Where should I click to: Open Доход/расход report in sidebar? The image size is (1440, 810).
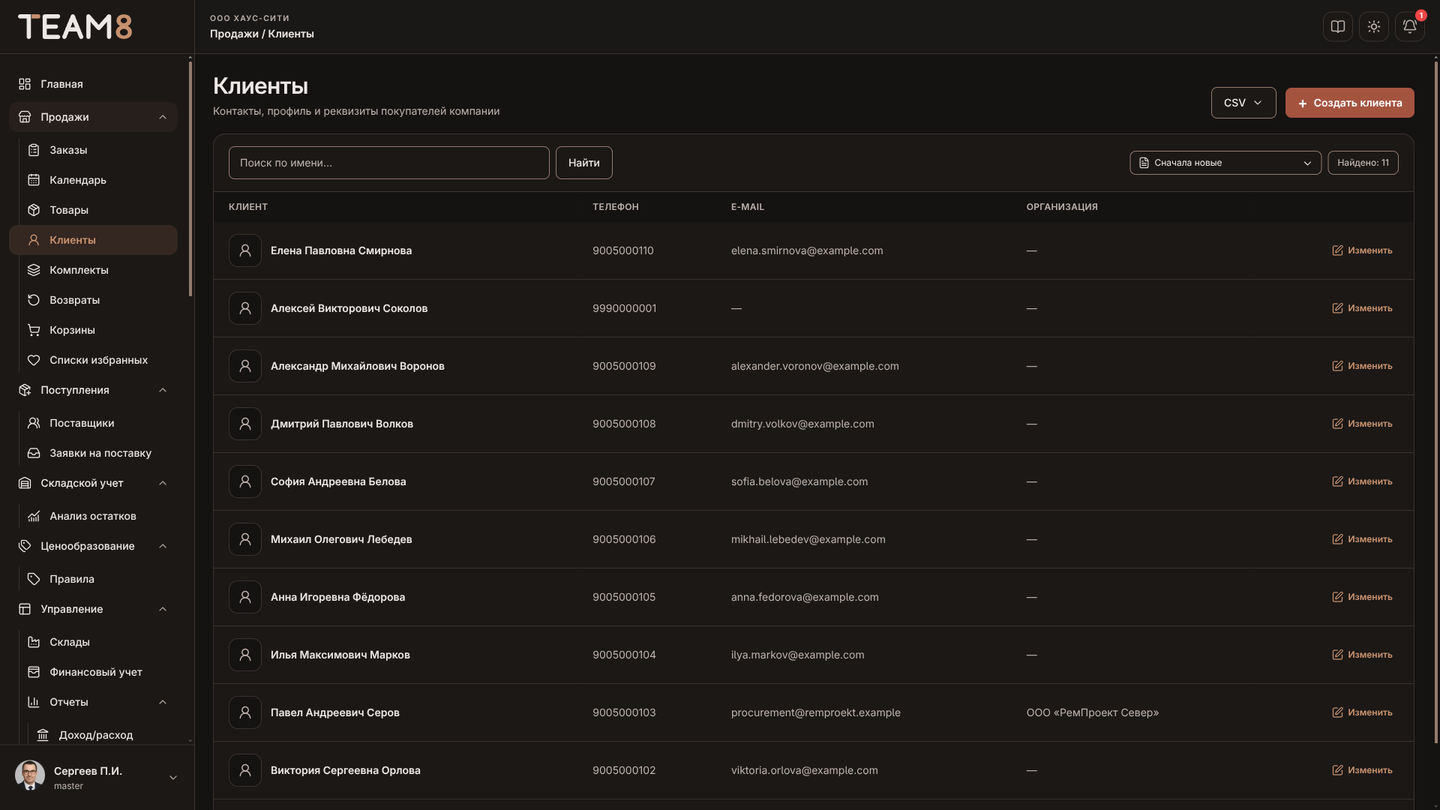96,735
